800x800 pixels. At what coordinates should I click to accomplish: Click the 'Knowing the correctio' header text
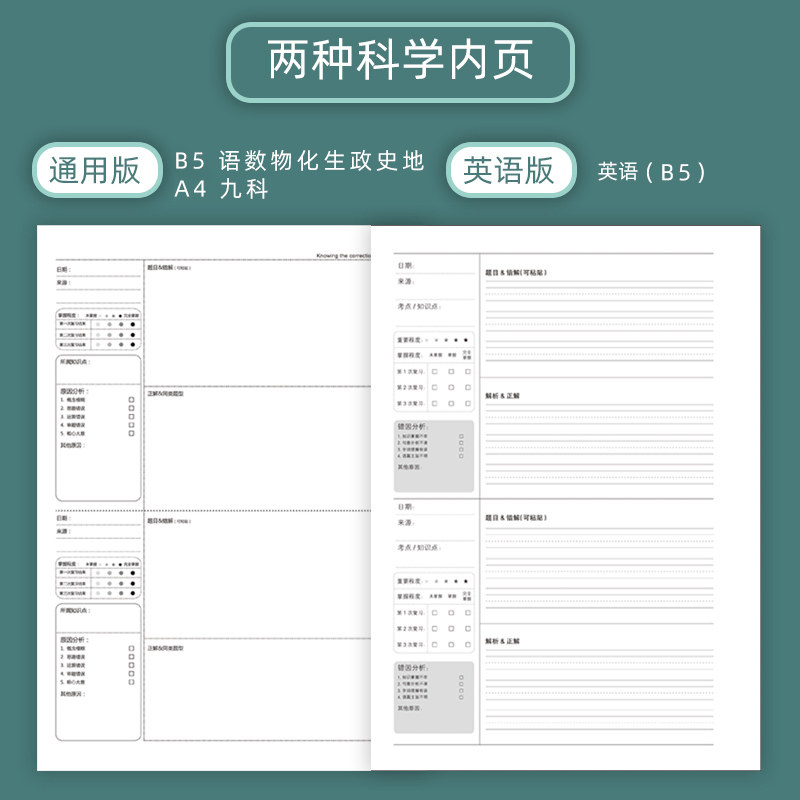343,256
